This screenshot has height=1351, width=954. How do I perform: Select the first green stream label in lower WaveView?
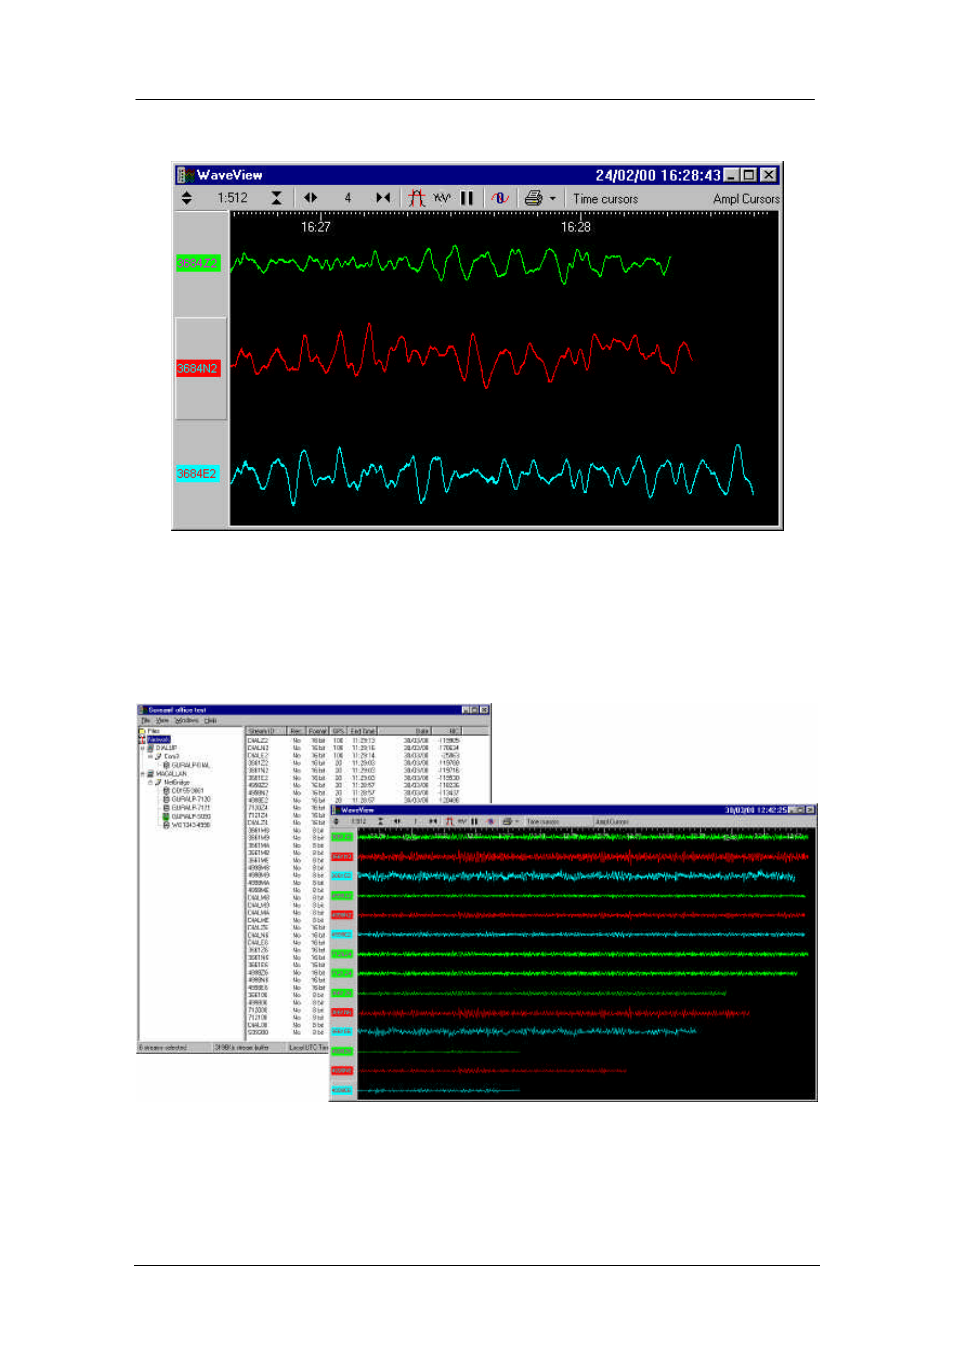click(x=342, y=837)
